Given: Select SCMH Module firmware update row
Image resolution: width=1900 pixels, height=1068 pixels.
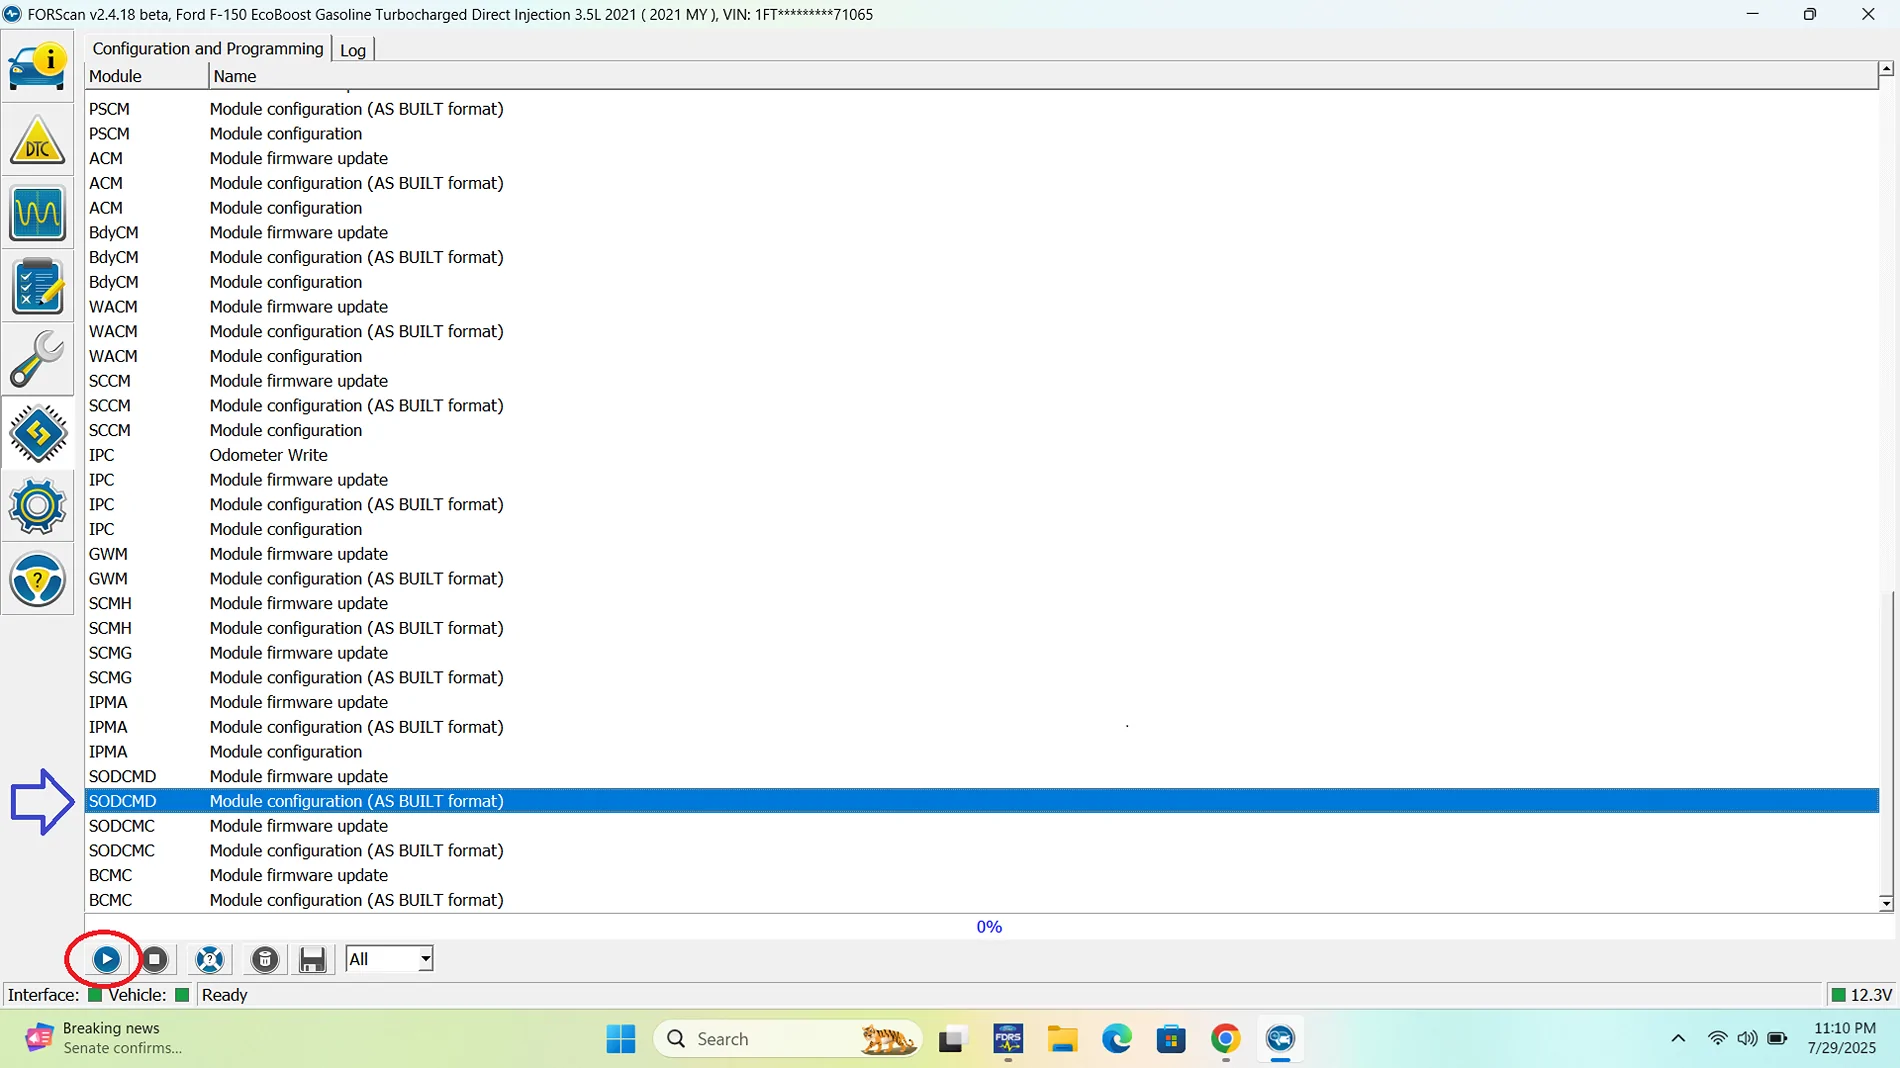Looking at the screenshot, I should tap(981, 603).
